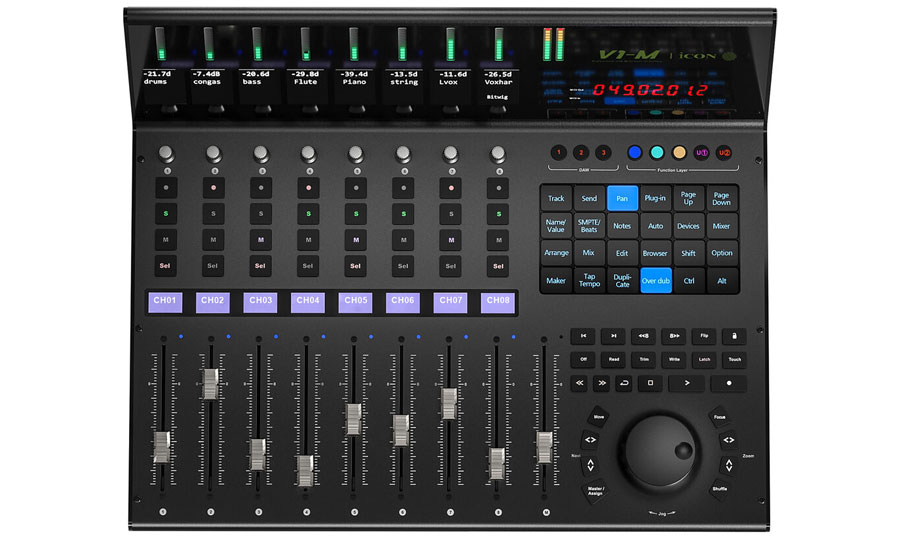Start playback with the play button
The image size is (900, 542).
686,383
